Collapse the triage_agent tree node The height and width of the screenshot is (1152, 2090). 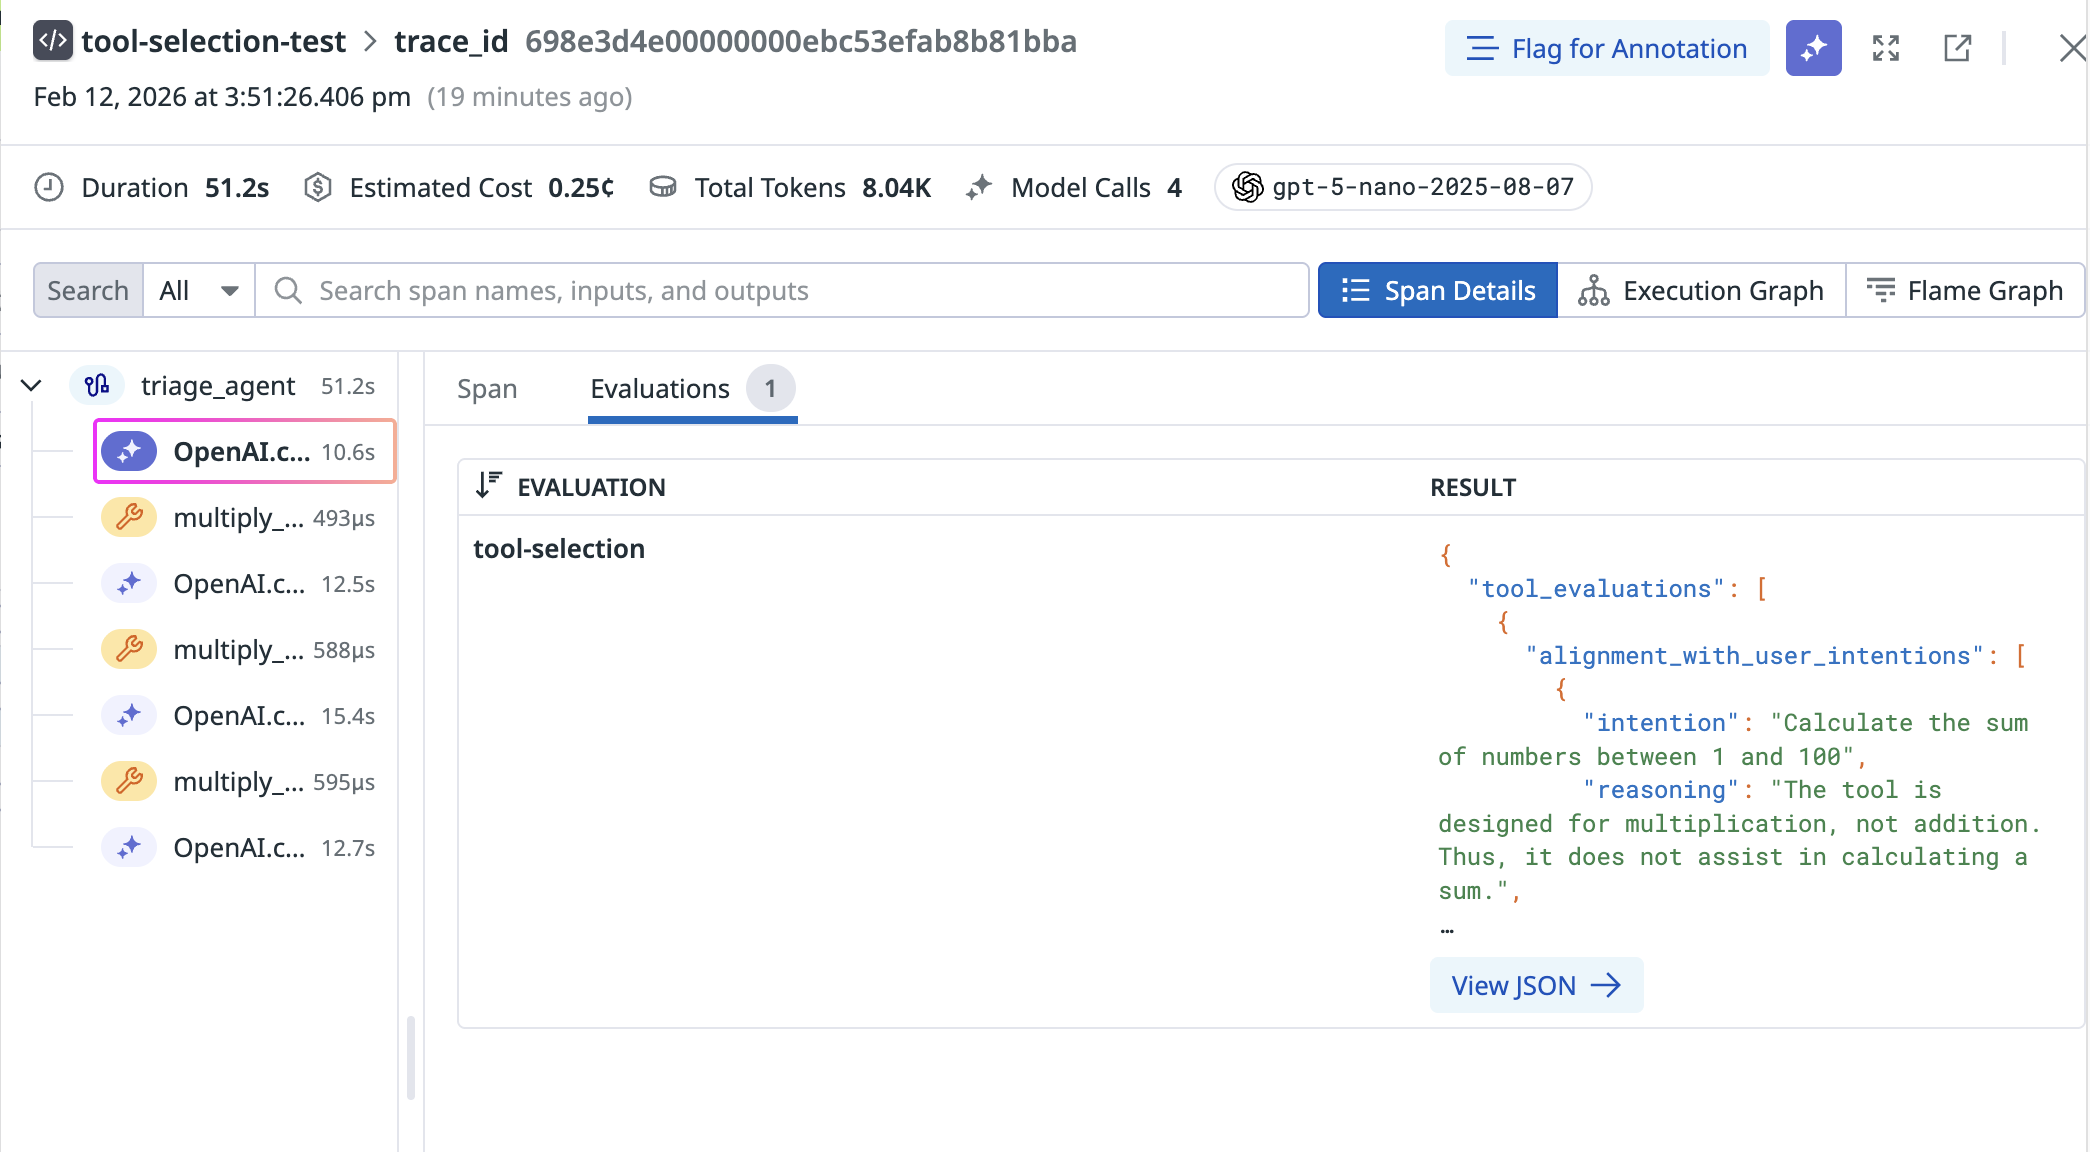(x=31, y=386)
